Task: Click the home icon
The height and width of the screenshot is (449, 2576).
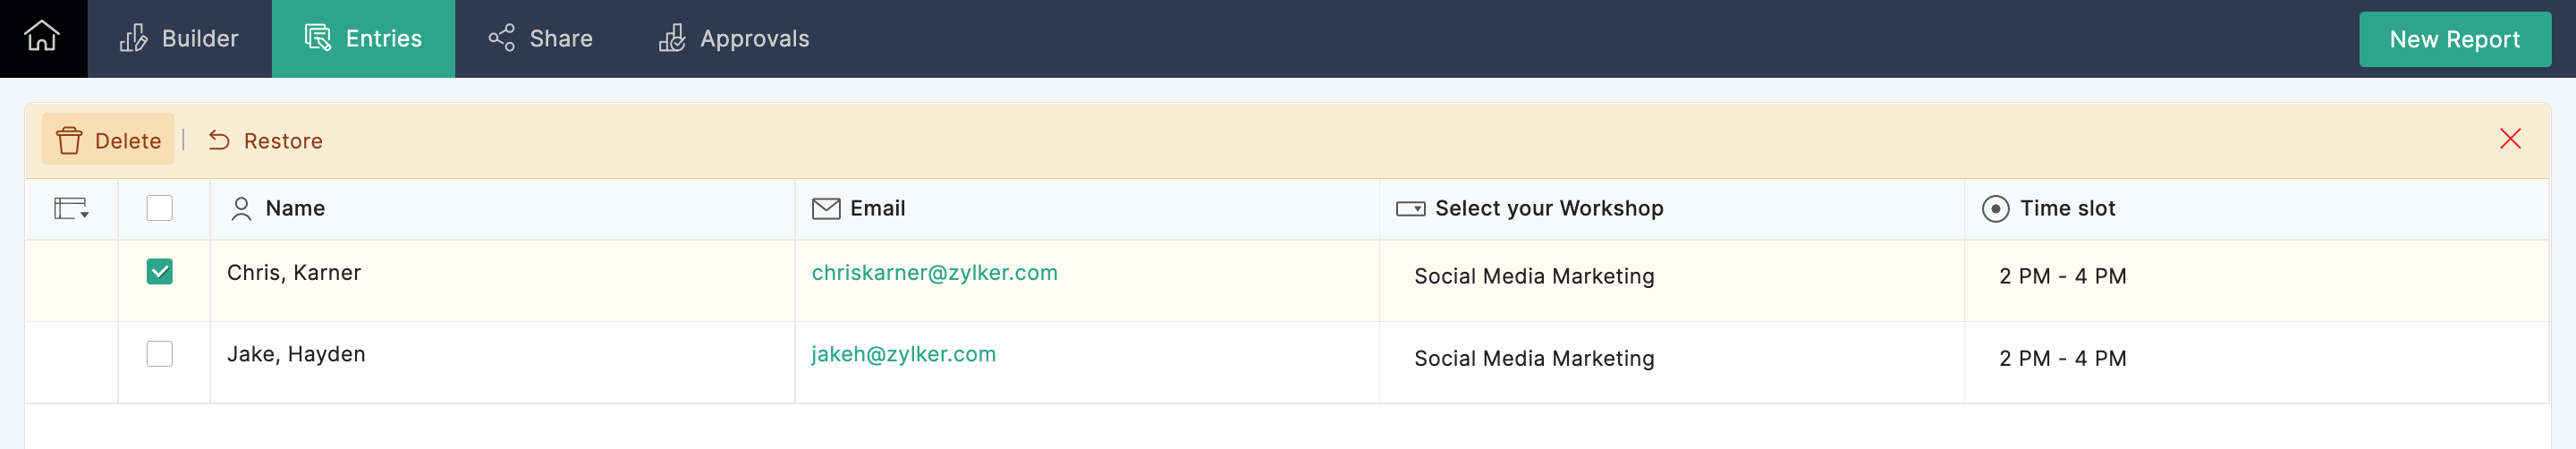Action: [x=42, y=37]
